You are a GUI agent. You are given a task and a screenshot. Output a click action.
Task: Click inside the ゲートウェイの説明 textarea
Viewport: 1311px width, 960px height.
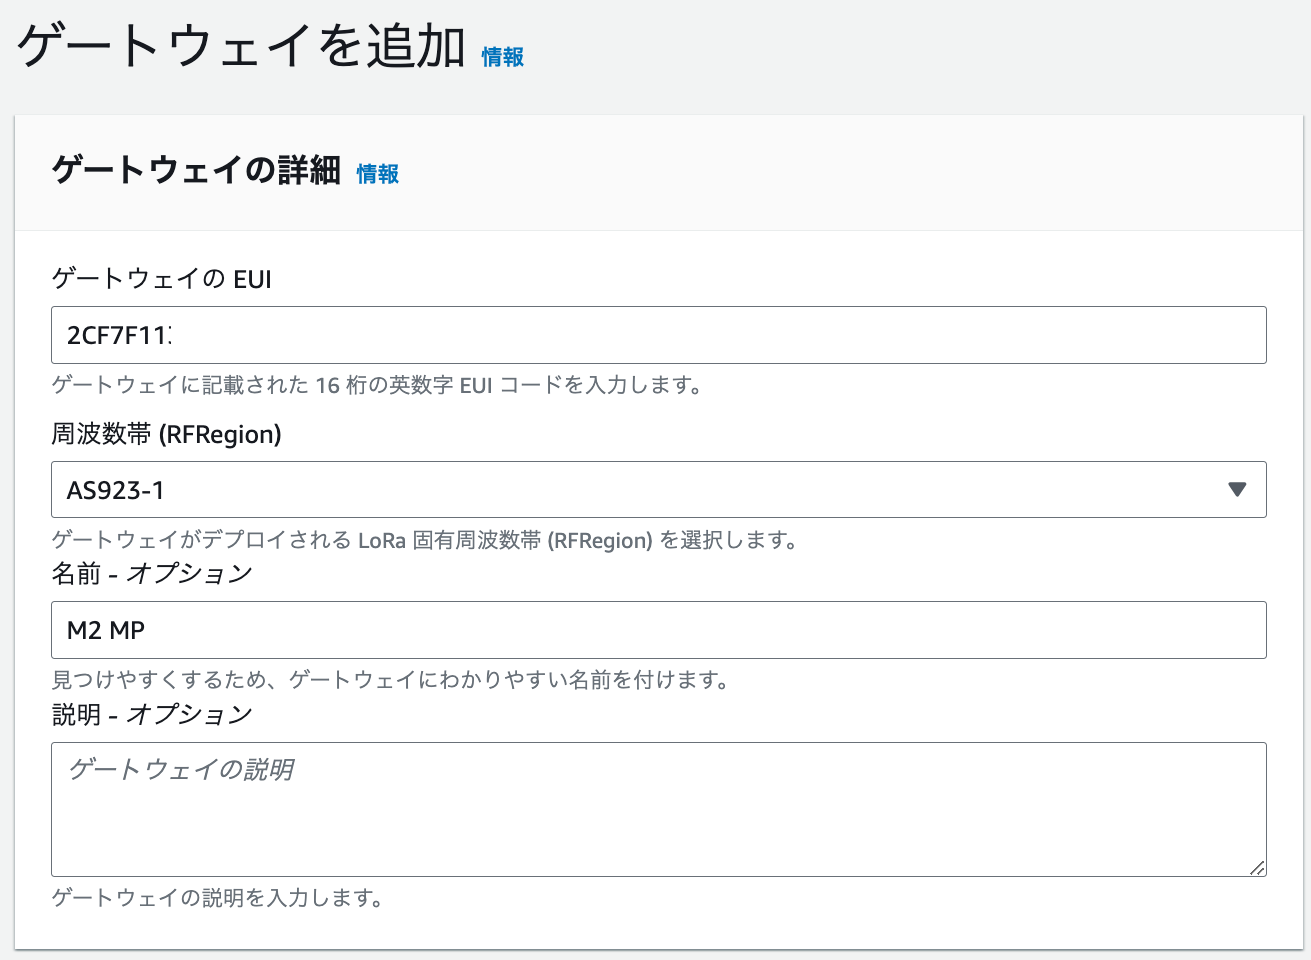658,809
